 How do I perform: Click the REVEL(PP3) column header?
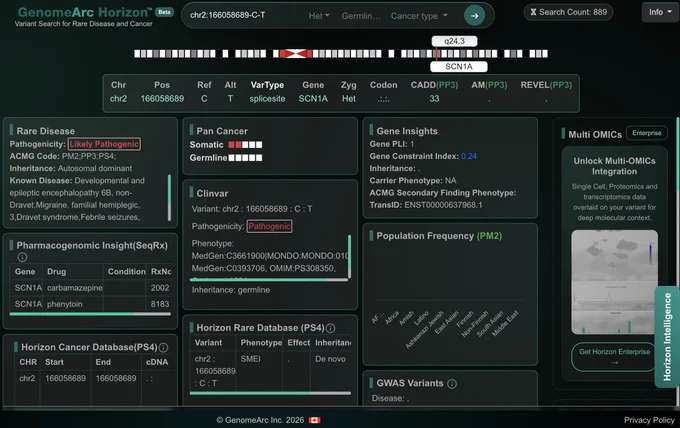[546, 85]
